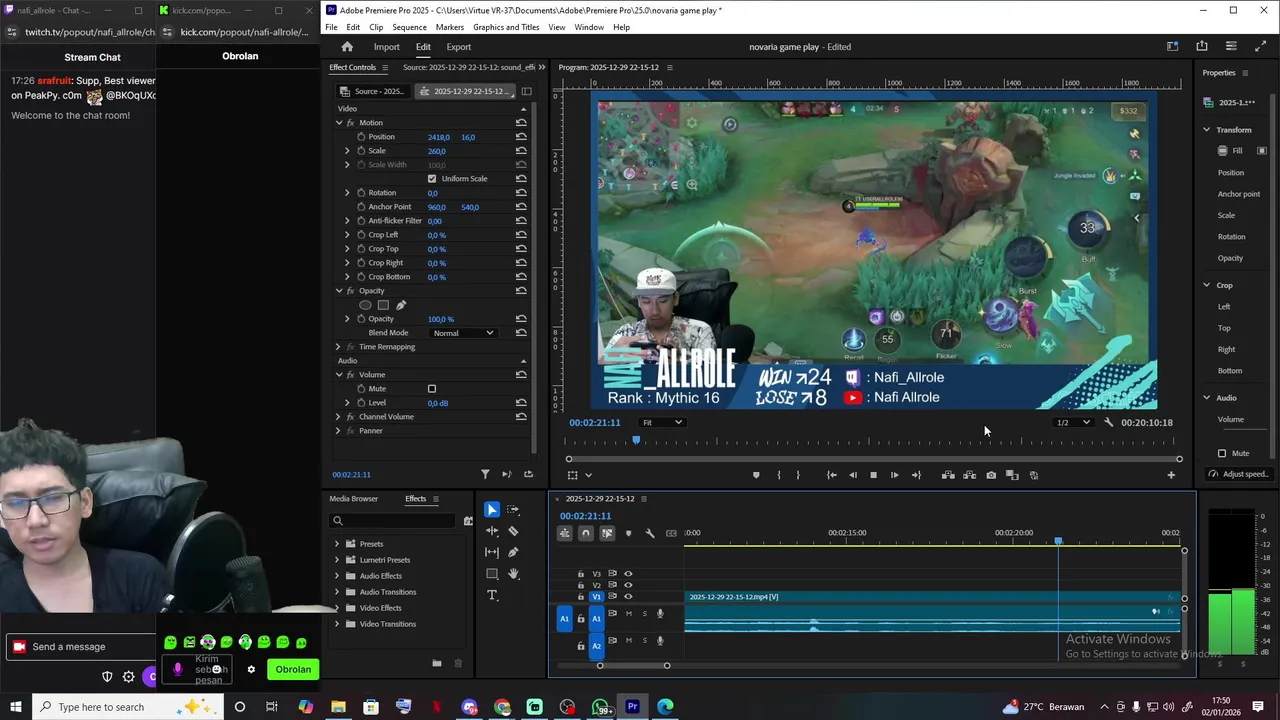Open the Fit zoom level dropdown

coord(662,422)
